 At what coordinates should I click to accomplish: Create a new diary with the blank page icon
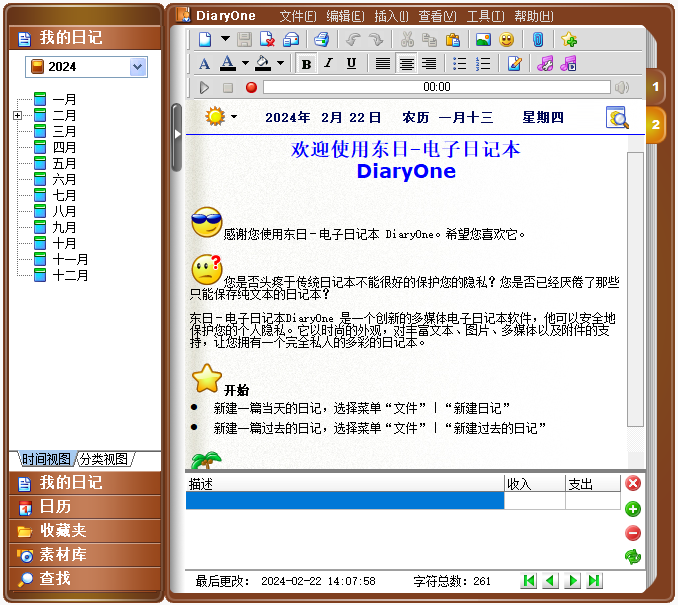tap(205, 39)
